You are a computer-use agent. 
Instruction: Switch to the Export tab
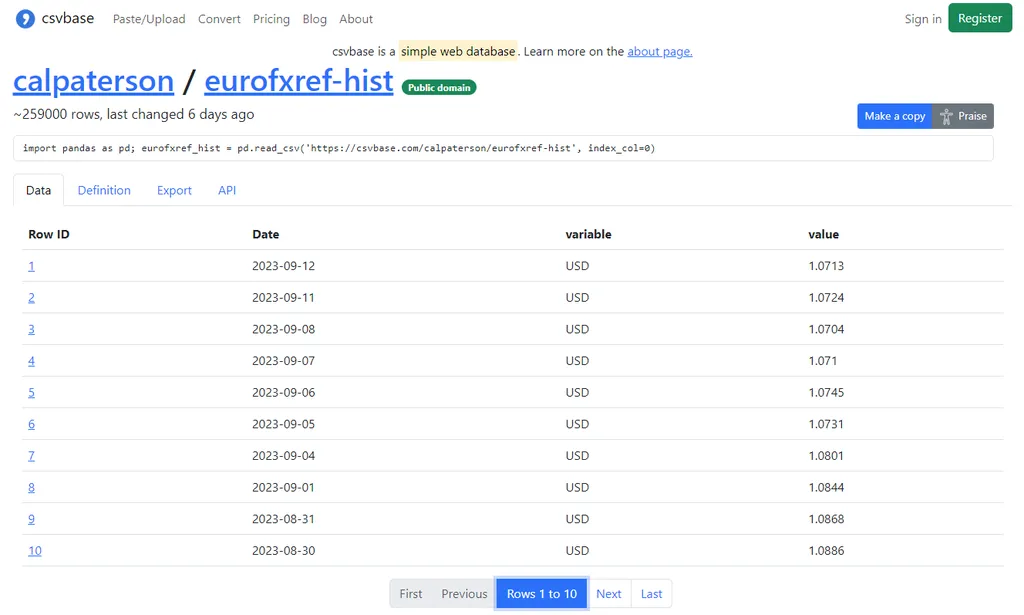pyautogui.click(x=174, y=190)
